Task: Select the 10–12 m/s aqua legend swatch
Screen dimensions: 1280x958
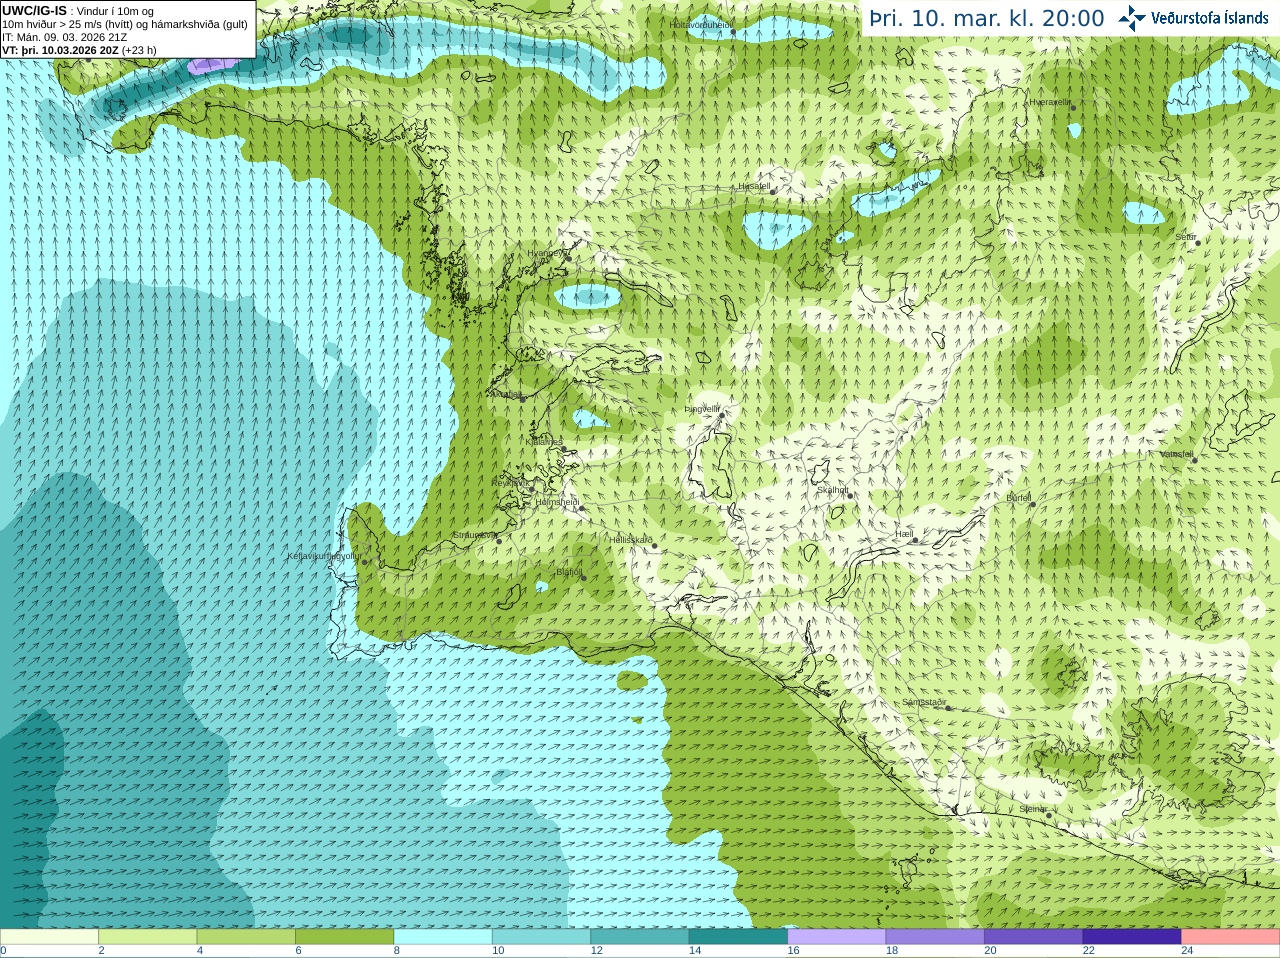Action: pyautogui.click(x=541, y=937)
